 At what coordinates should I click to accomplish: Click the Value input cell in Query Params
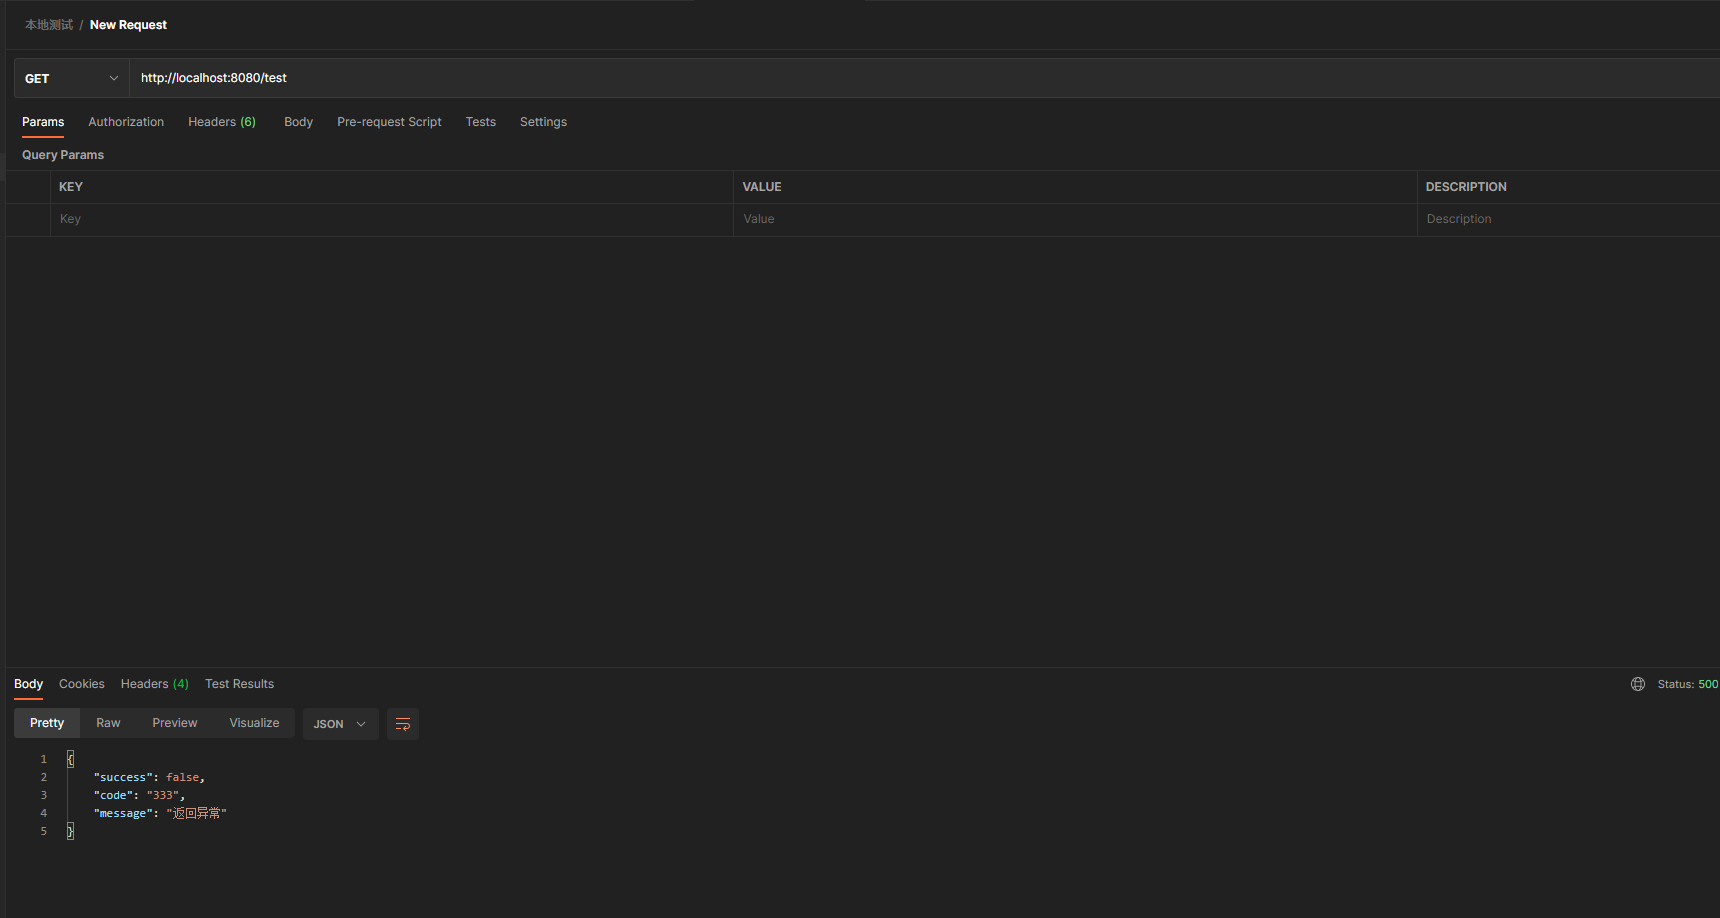tap(1075, 219)
